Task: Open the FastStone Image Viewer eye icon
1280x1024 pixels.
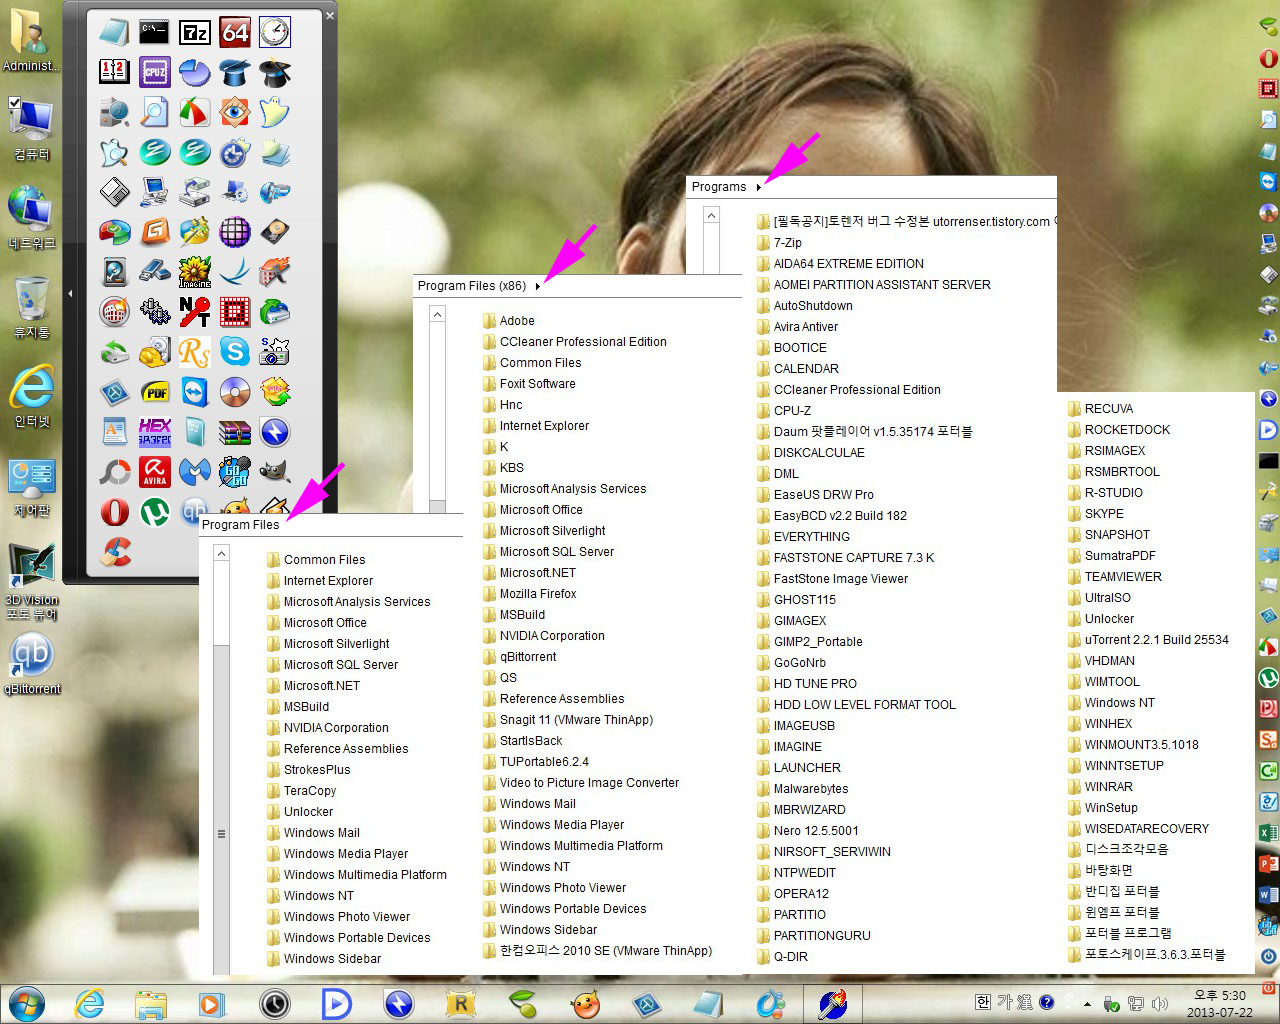Action: point(235,112)
